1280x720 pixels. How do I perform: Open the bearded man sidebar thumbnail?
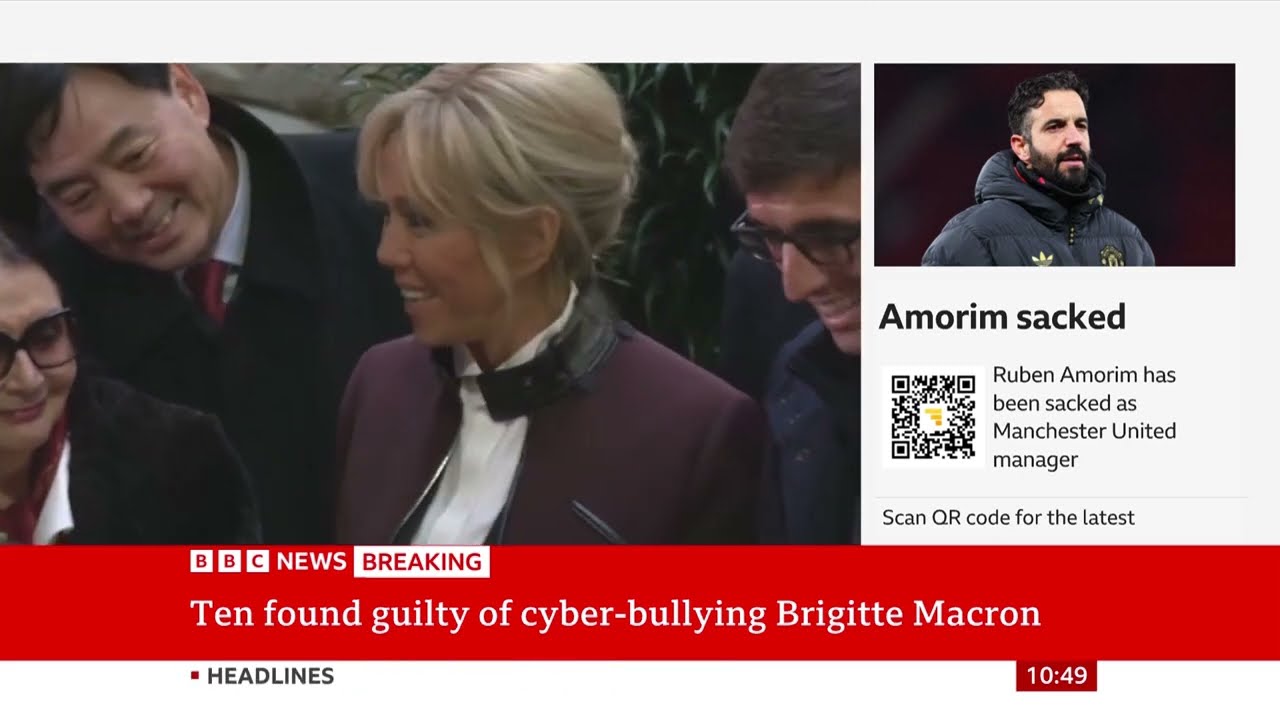(x=1054, y=165)
